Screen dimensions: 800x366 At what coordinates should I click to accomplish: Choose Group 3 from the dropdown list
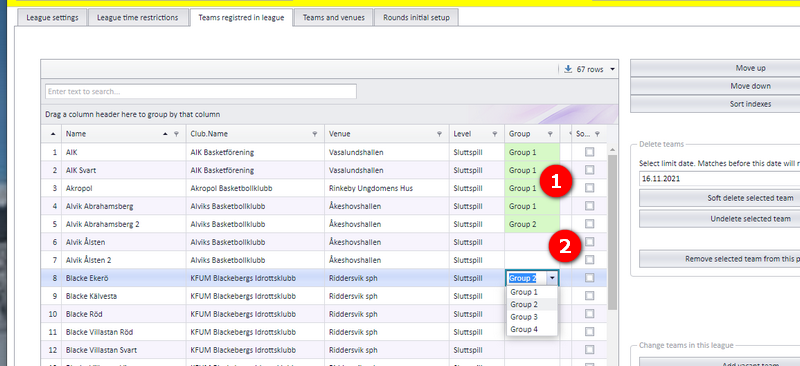(x=532, y=317)
